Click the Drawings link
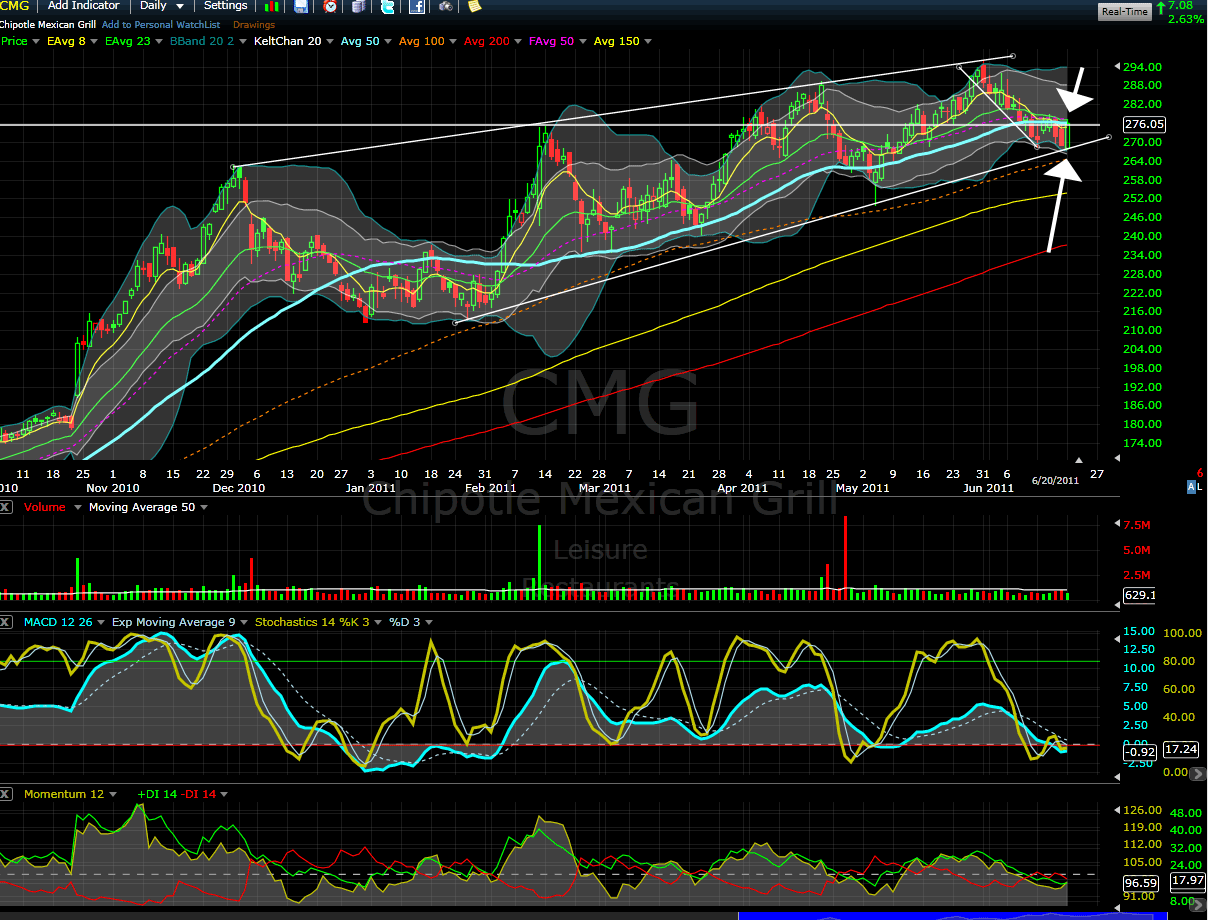 [x=253, y=23]
